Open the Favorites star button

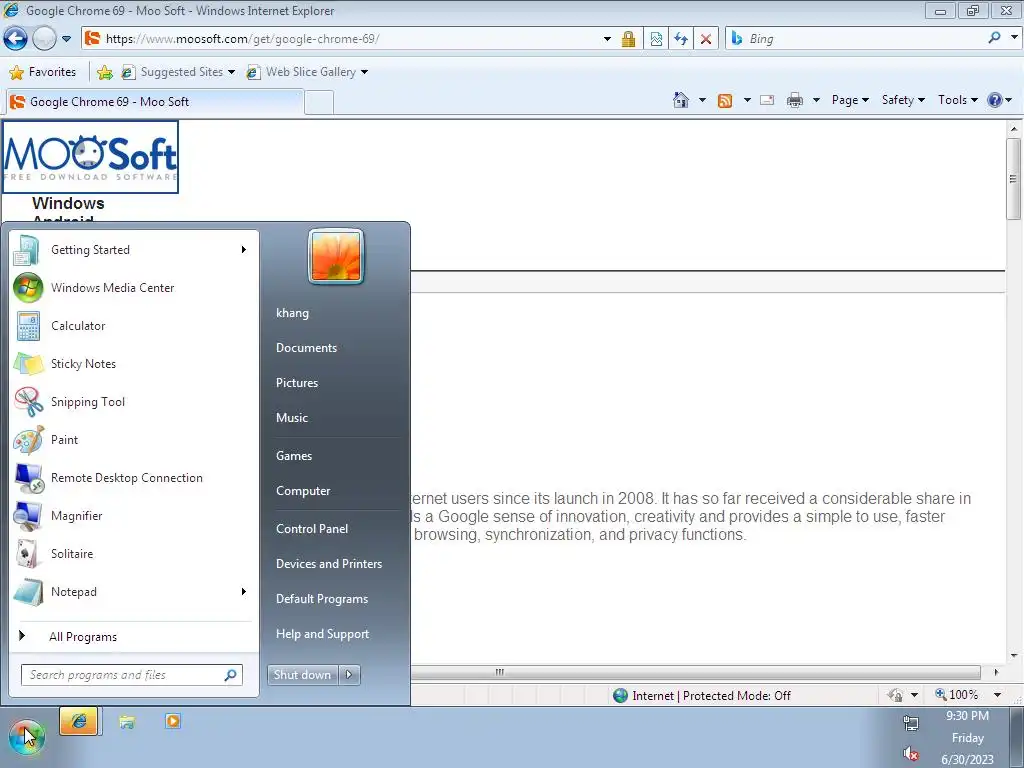[x=43, y=72]
